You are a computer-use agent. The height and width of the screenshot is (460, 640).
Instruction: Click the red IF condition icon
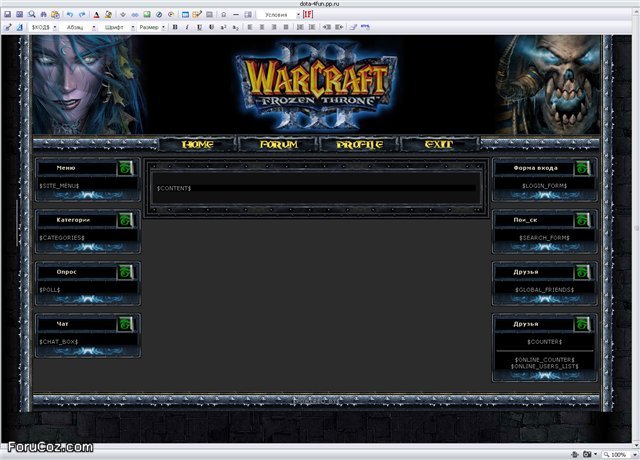click(x=308, y=15)
